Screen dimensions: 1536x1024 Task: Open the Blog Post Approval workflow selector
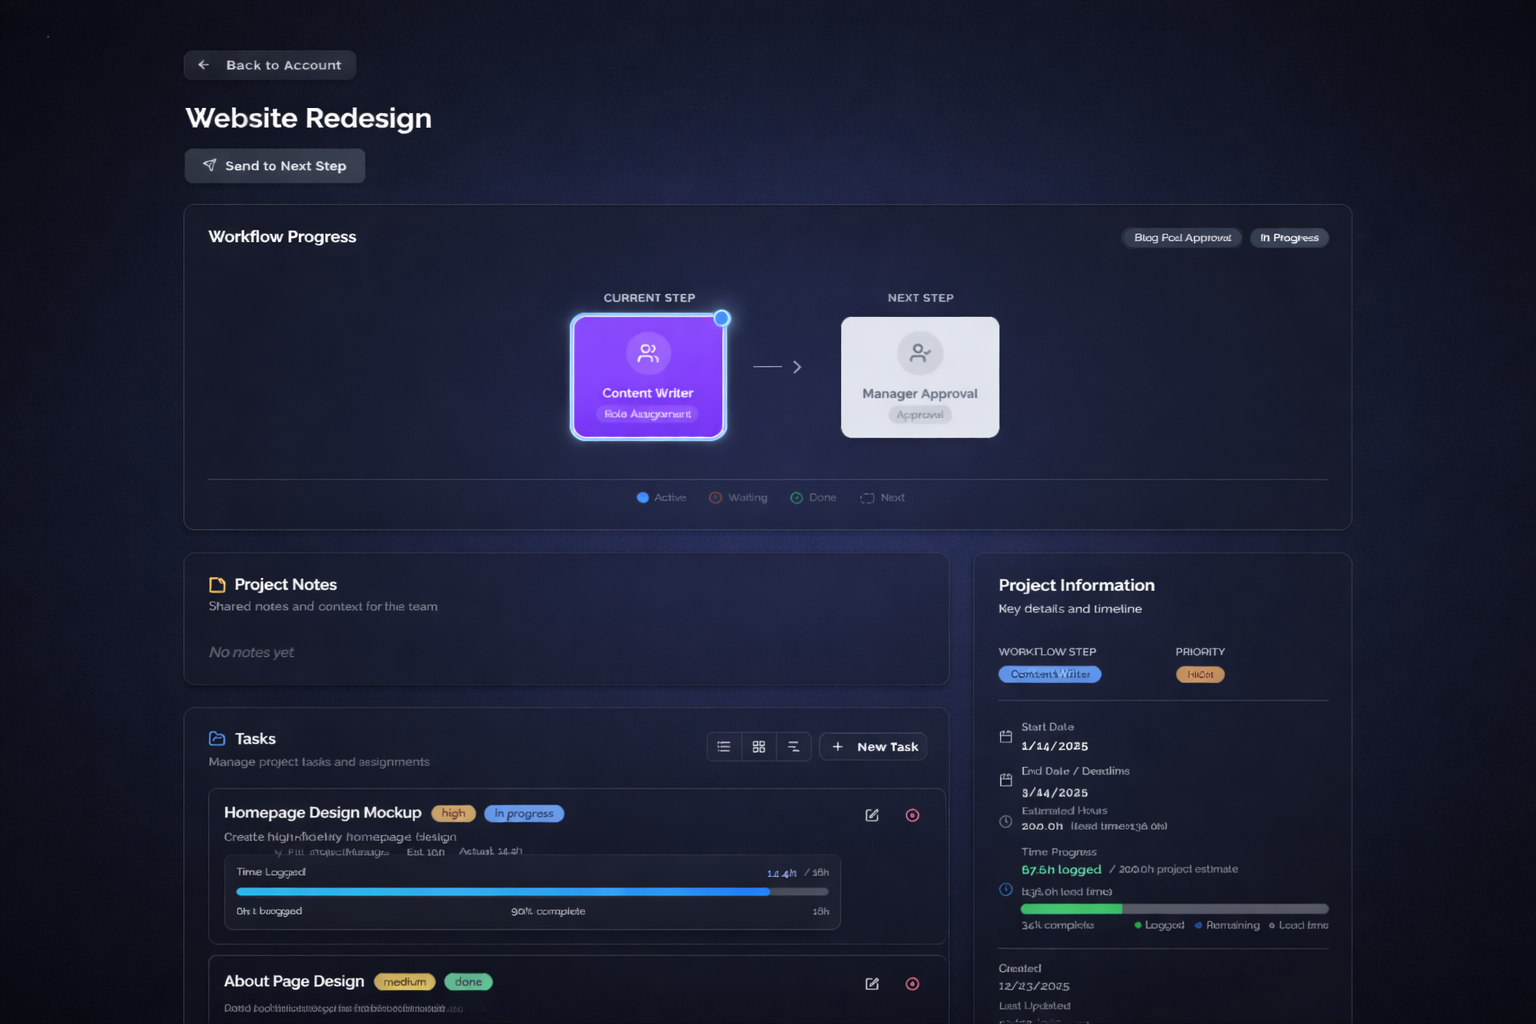tap(1181, 237)
